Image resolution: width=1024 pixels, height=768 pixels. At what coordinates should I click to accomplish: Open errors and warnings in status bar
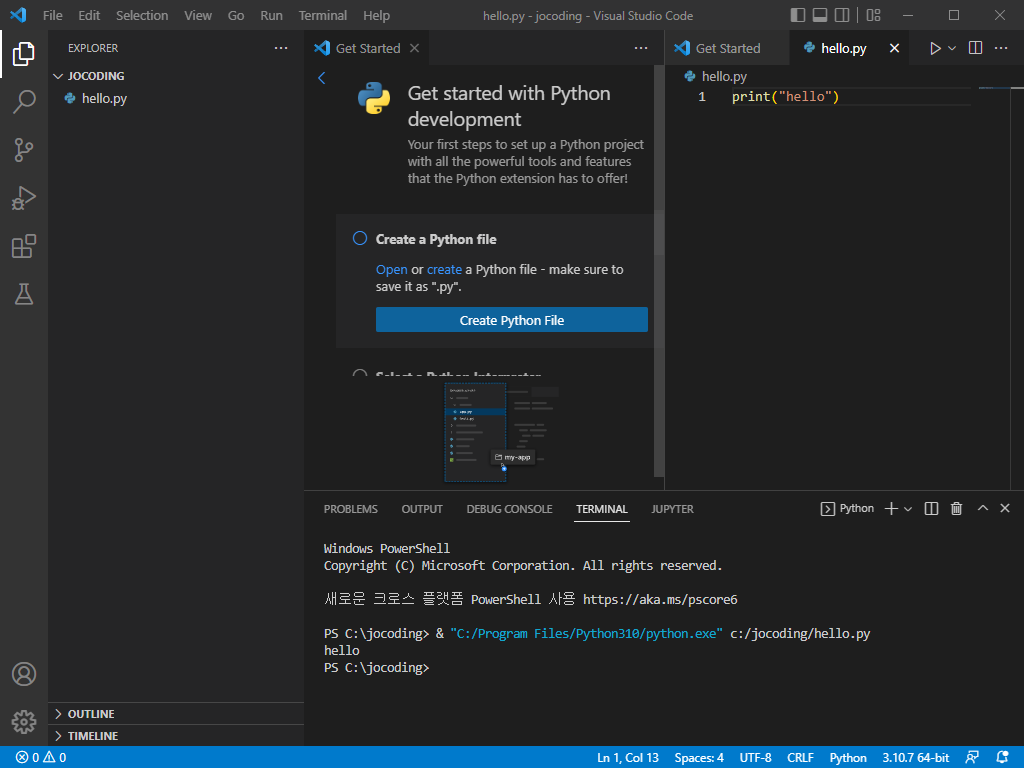(40, 758)
